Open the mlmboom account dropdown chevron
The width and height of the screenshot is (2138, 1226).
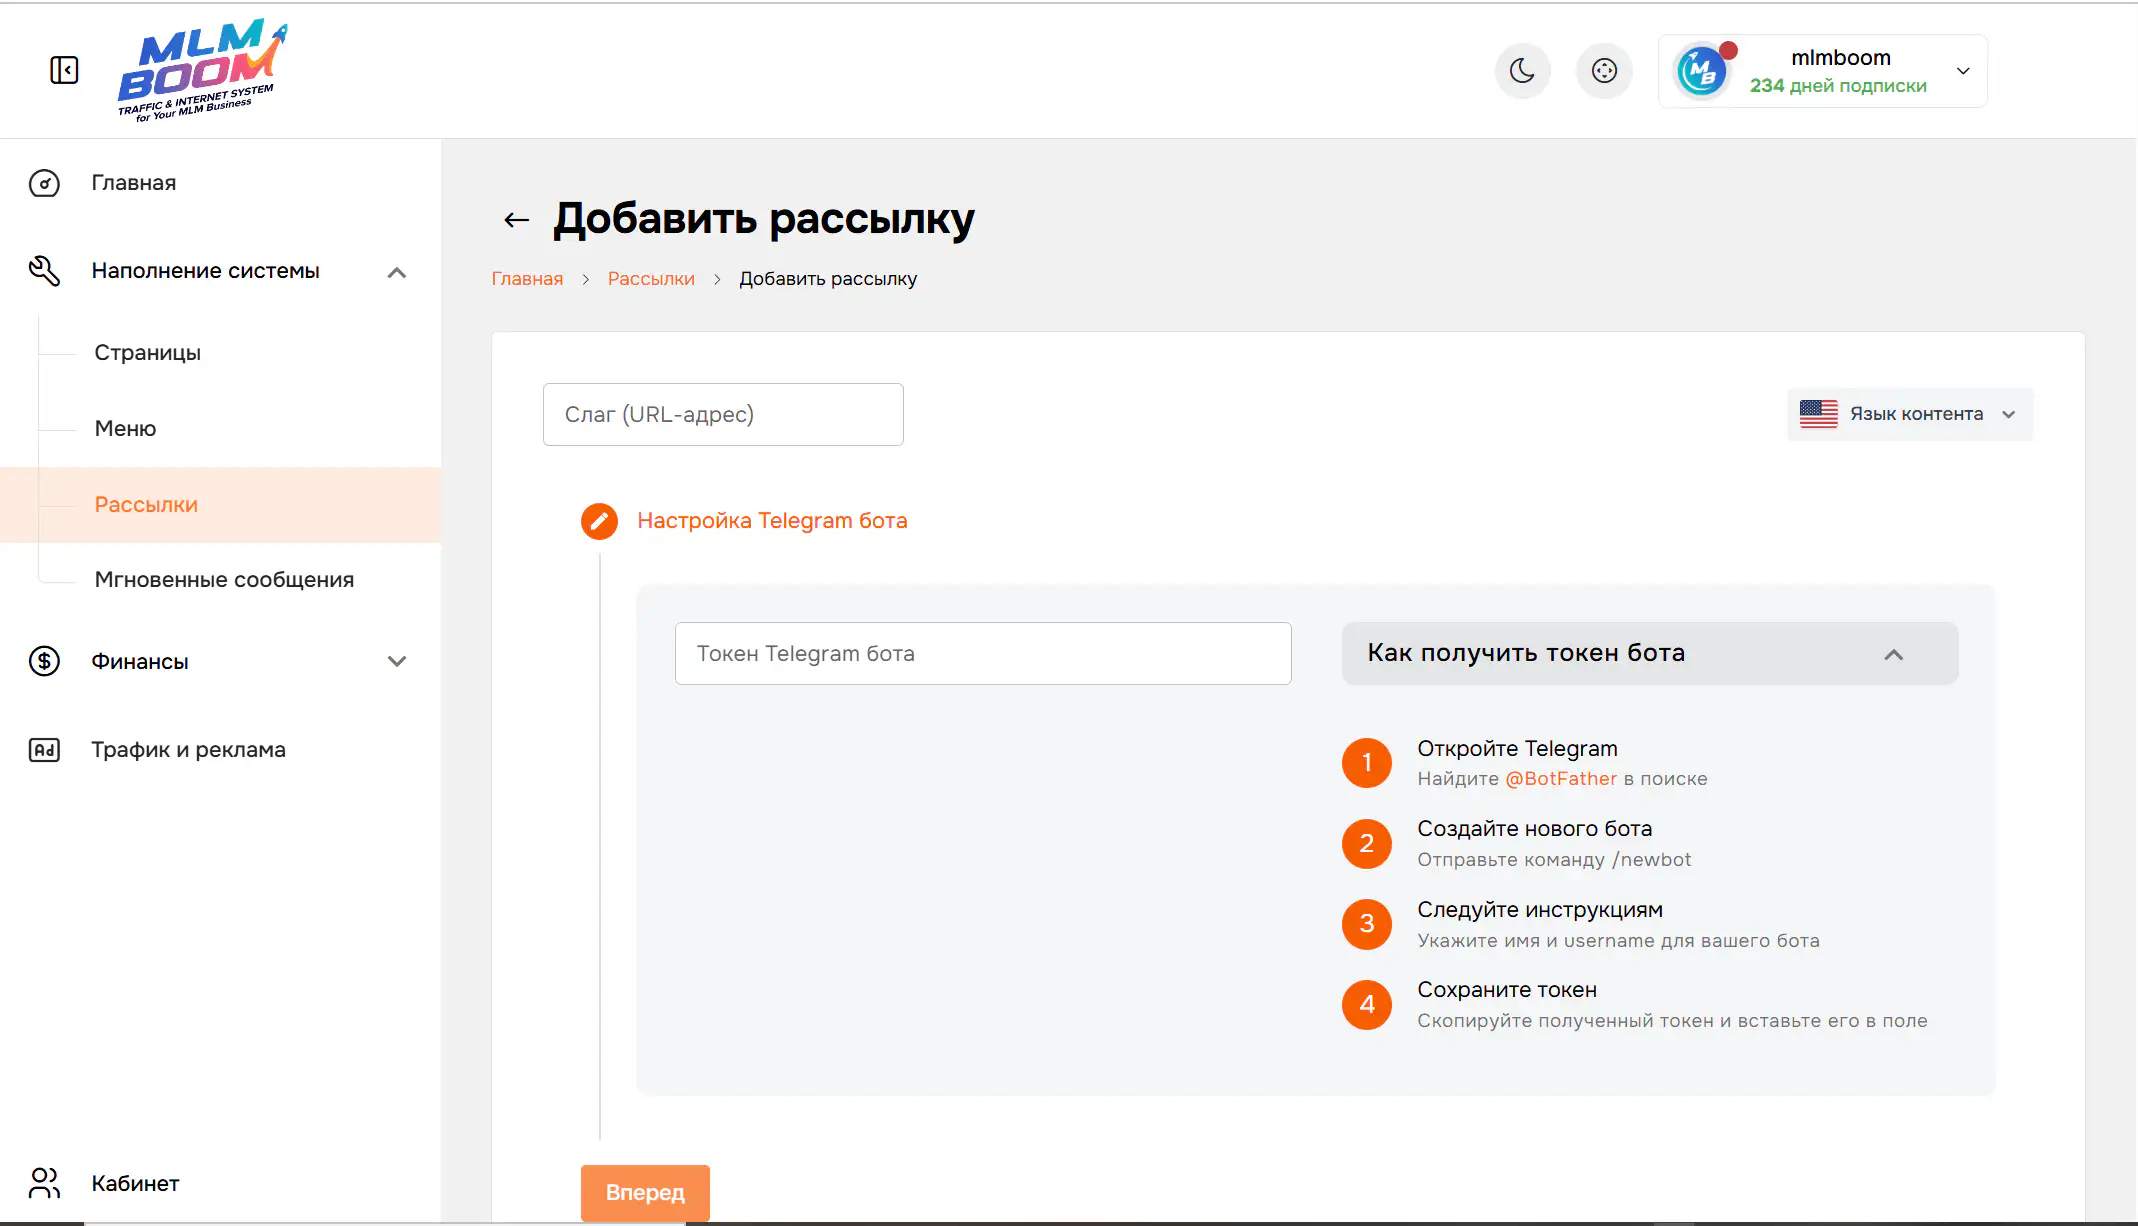1963,71
